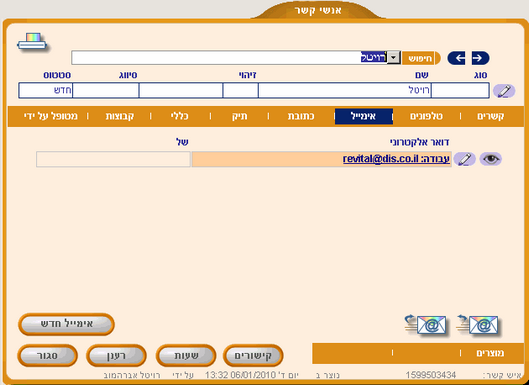
Task: Switch to the טלפונים tab
Action: pyautogui.click(x=426, y=116)
